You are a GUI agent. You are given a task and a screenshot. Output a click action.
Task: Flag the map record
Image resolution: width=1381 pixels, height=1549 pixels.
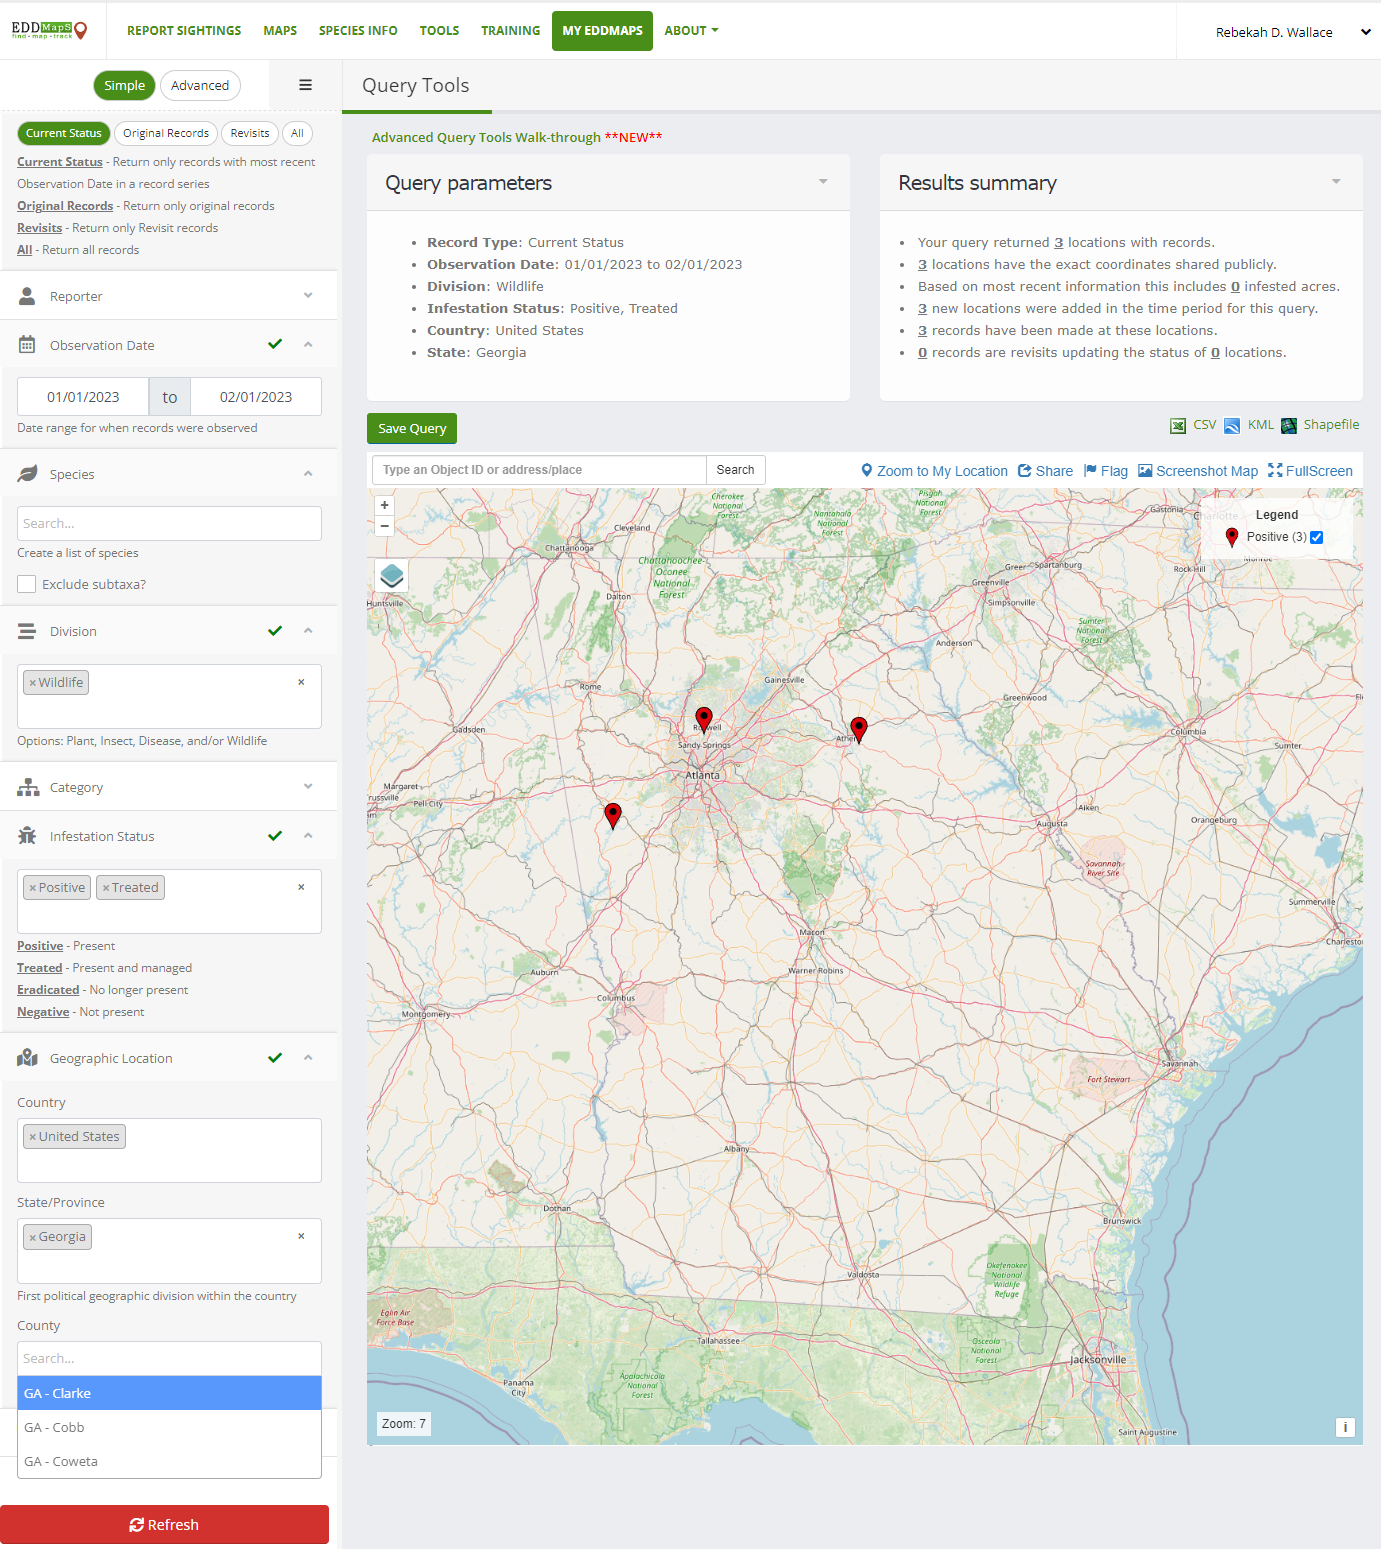pos(1106,471)
